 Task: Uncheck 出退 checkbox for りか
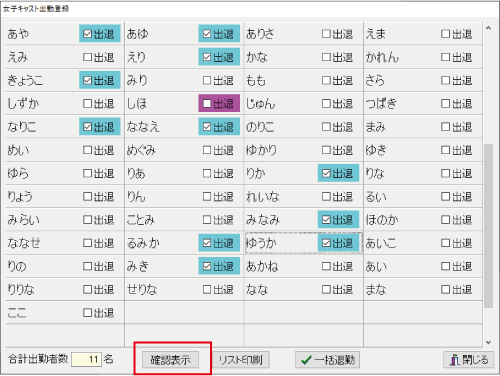[326, 173]
